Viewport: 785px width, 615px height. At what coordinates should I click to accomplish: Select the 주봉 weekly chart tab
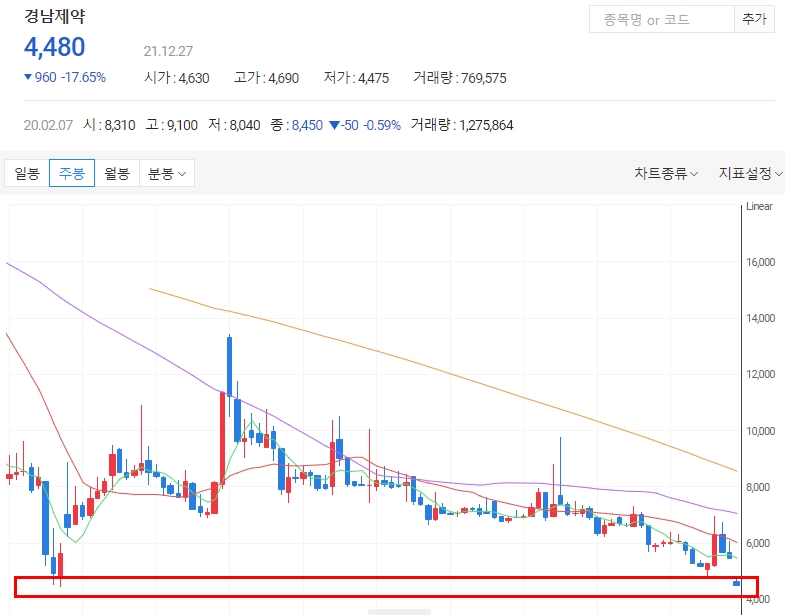click(72, 173)
